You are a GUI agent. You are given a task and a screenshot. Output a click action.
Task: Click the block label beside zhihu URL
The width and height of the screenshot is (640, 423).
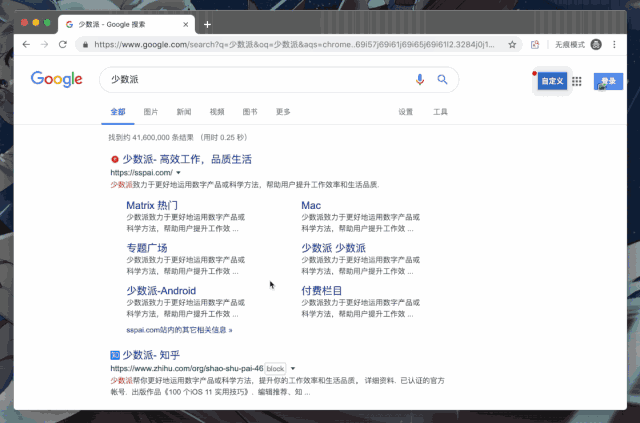click(x=275, y=369)
